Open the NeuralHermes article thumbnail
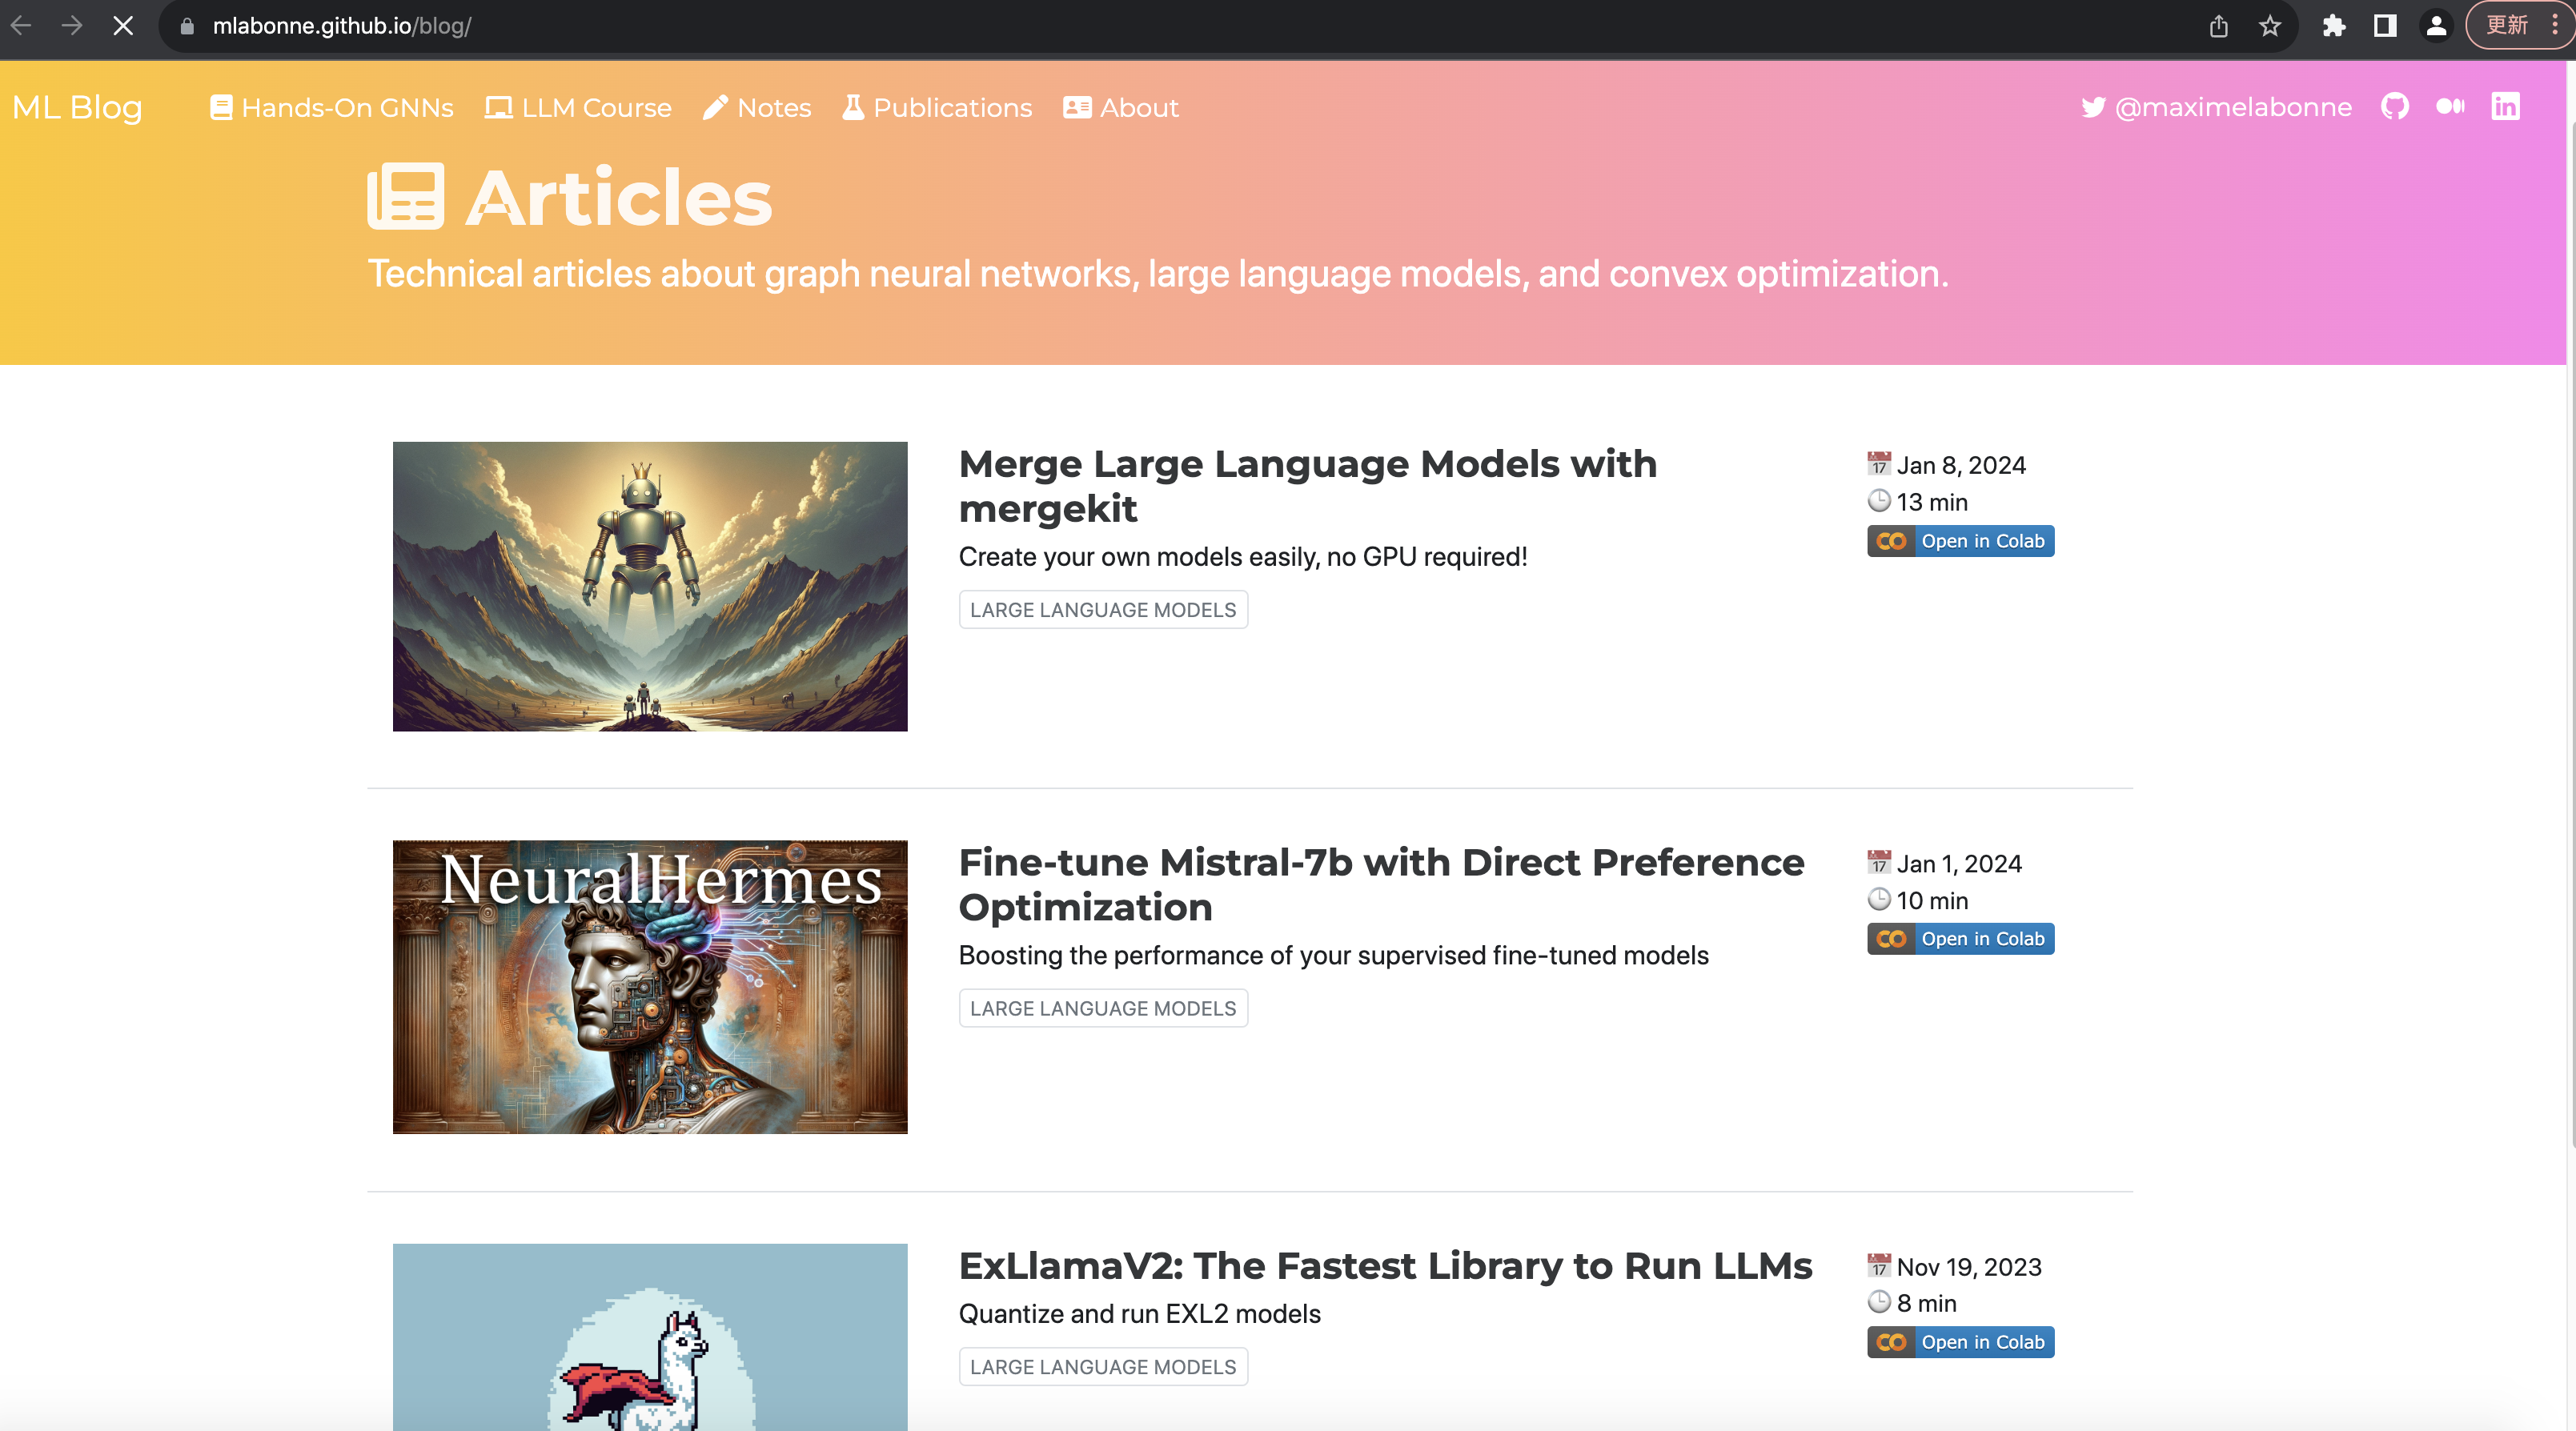 click(x=650, y=986)
